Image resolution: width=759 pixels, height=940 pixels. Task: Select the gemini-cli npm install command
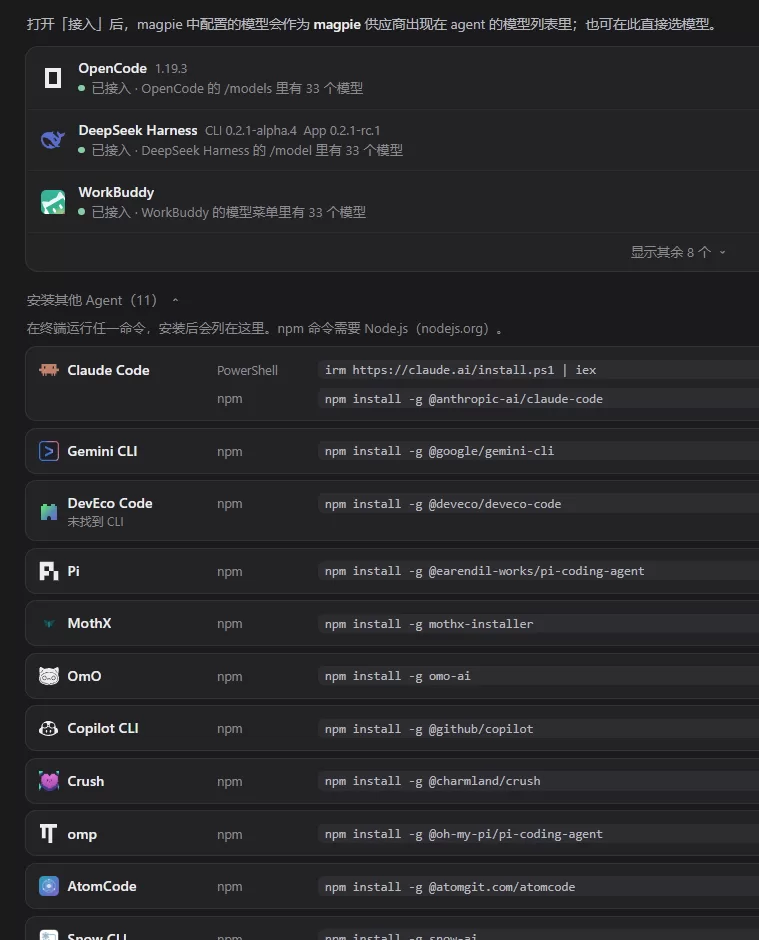click(x=538, y=451)
